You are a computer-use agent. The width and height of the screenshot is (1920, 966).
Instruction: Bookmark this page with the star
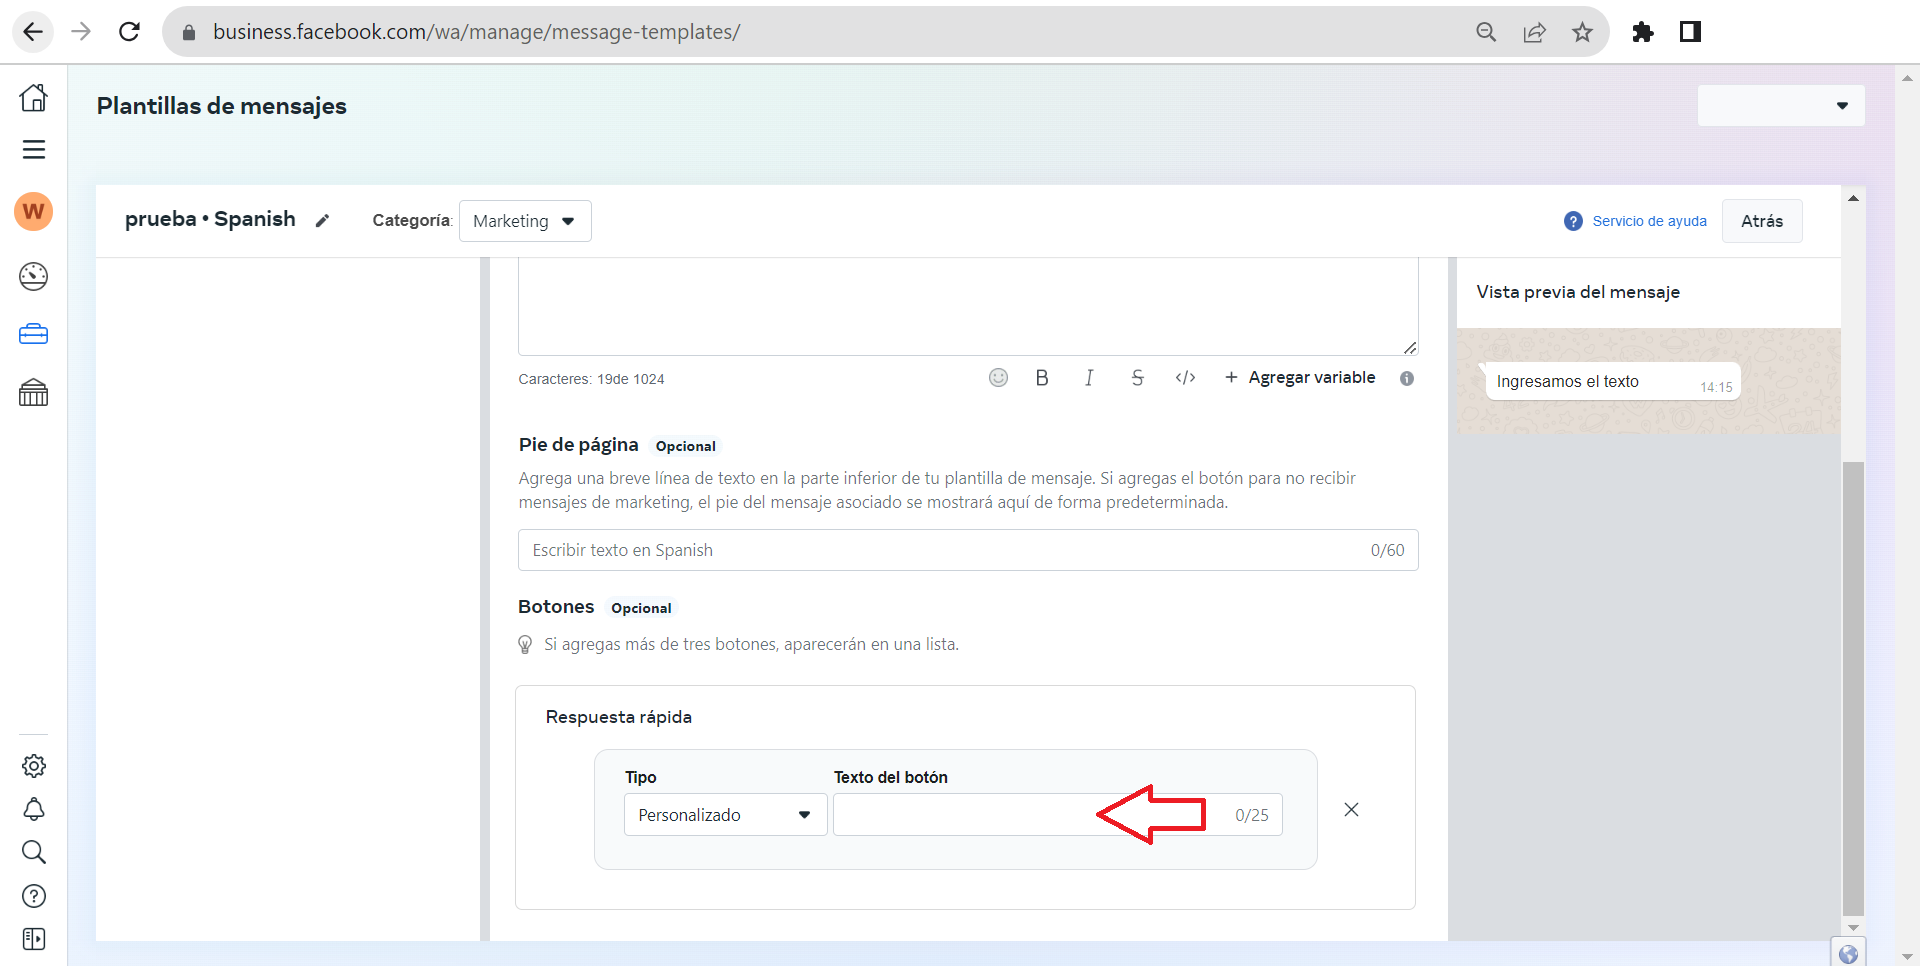coord(1582,32)
